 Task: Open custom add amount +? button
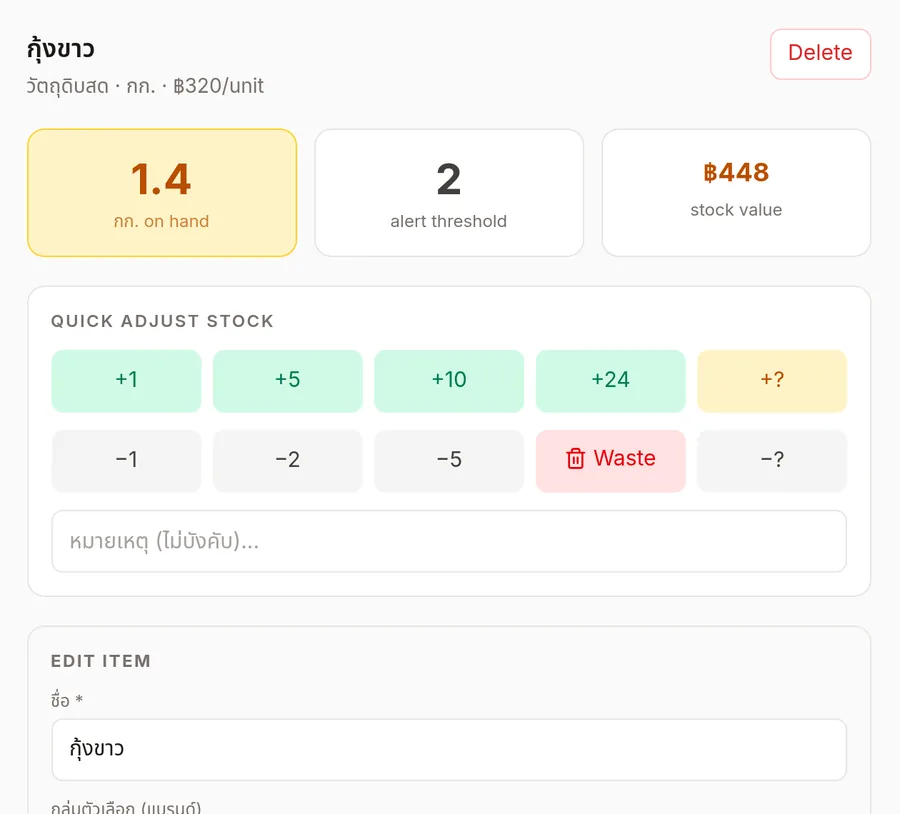pos(772,381)
